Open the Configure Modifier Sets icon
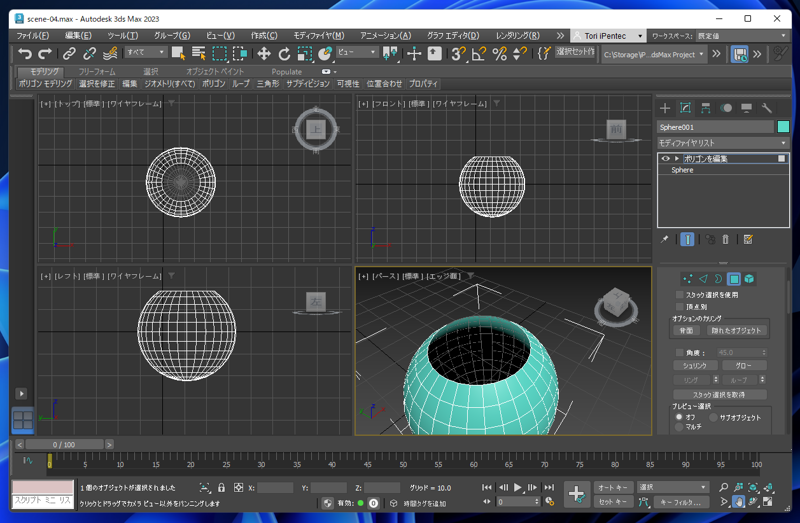Viewport: 800px width, 523px height. point(748,239)
